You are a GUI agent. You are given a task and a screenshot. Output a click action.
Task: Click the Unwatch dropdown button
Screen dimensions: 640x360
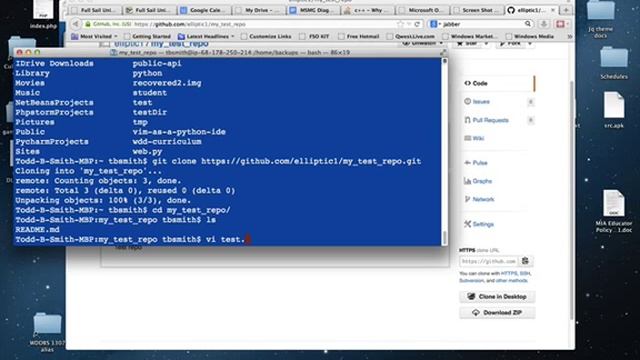[x=422, y=43]
